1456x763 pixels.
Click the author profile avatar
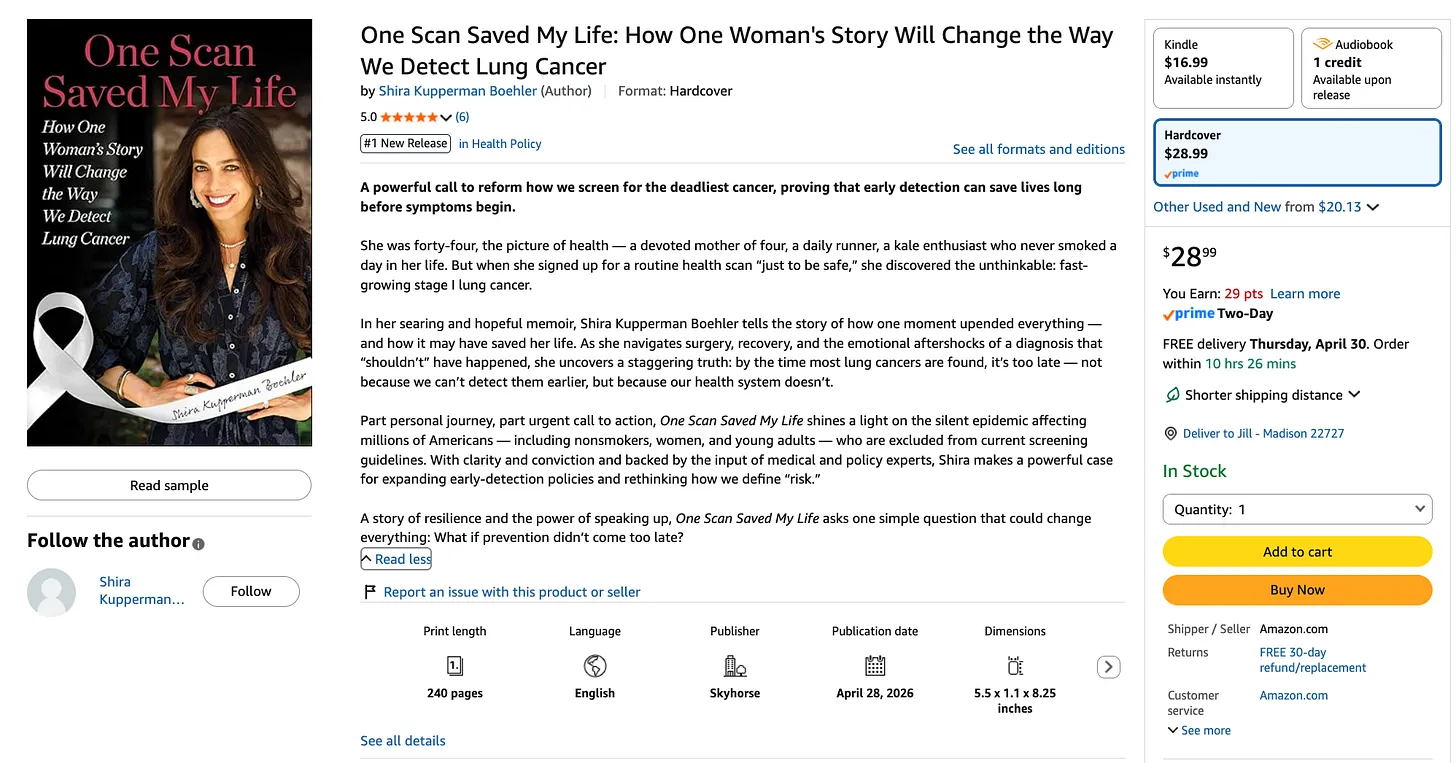[x=51, y=592]
